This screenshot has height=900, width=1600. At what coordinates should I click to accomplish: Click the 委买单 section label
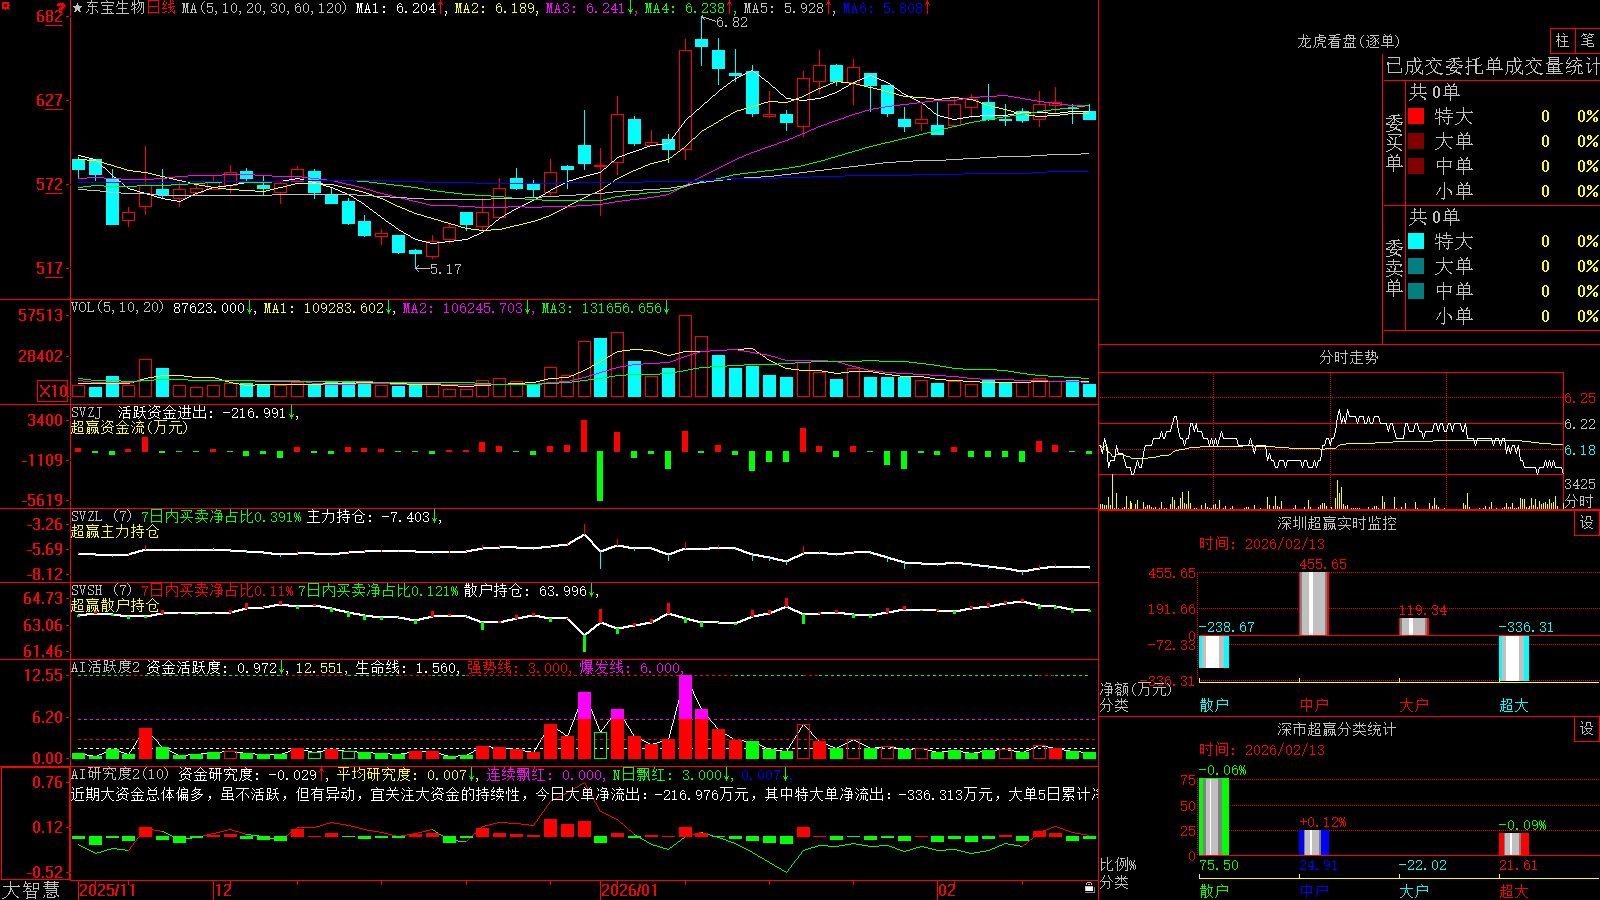(x=1394, y=143)
